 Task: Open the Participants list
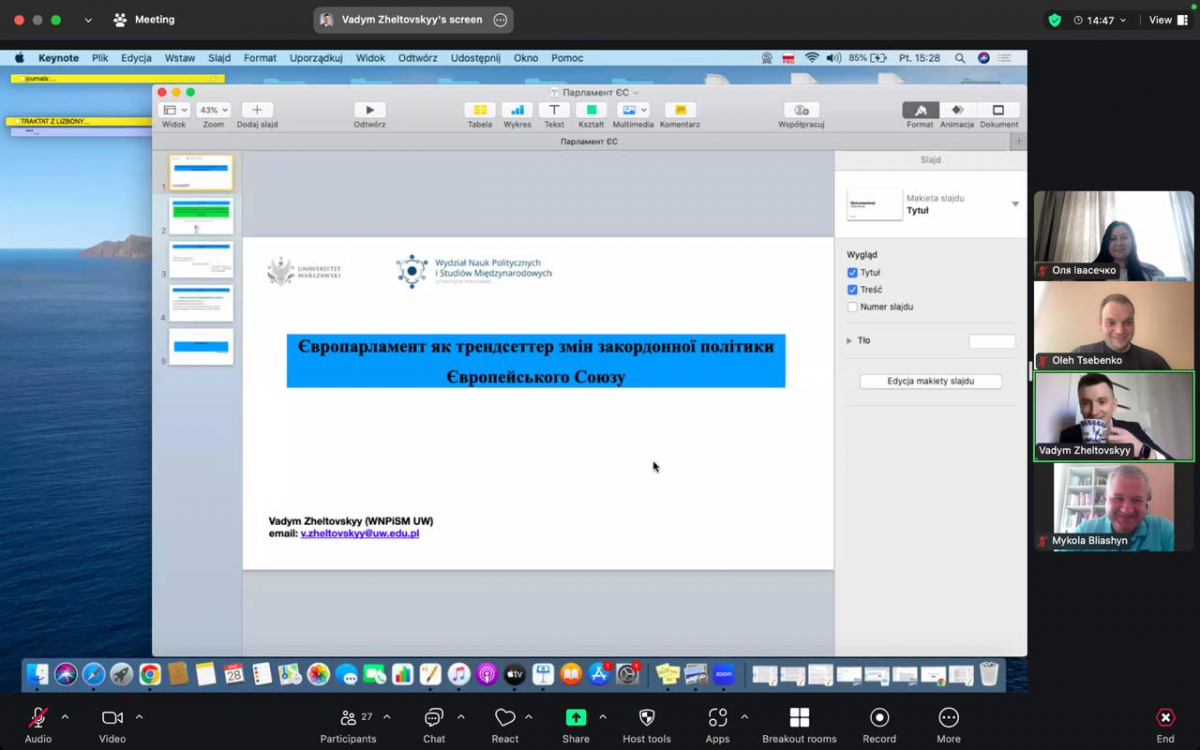click(x=348, y=718)
